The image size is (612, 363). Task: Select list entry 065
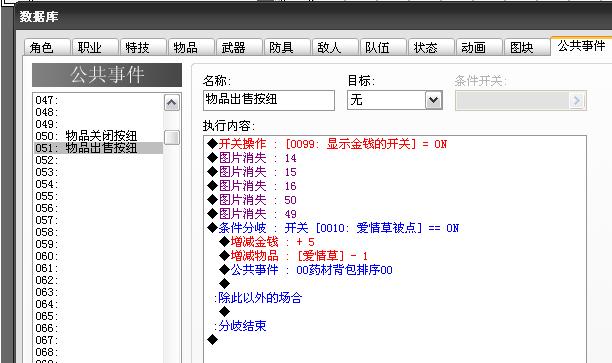pyautogui.click(x=98, y=316)
